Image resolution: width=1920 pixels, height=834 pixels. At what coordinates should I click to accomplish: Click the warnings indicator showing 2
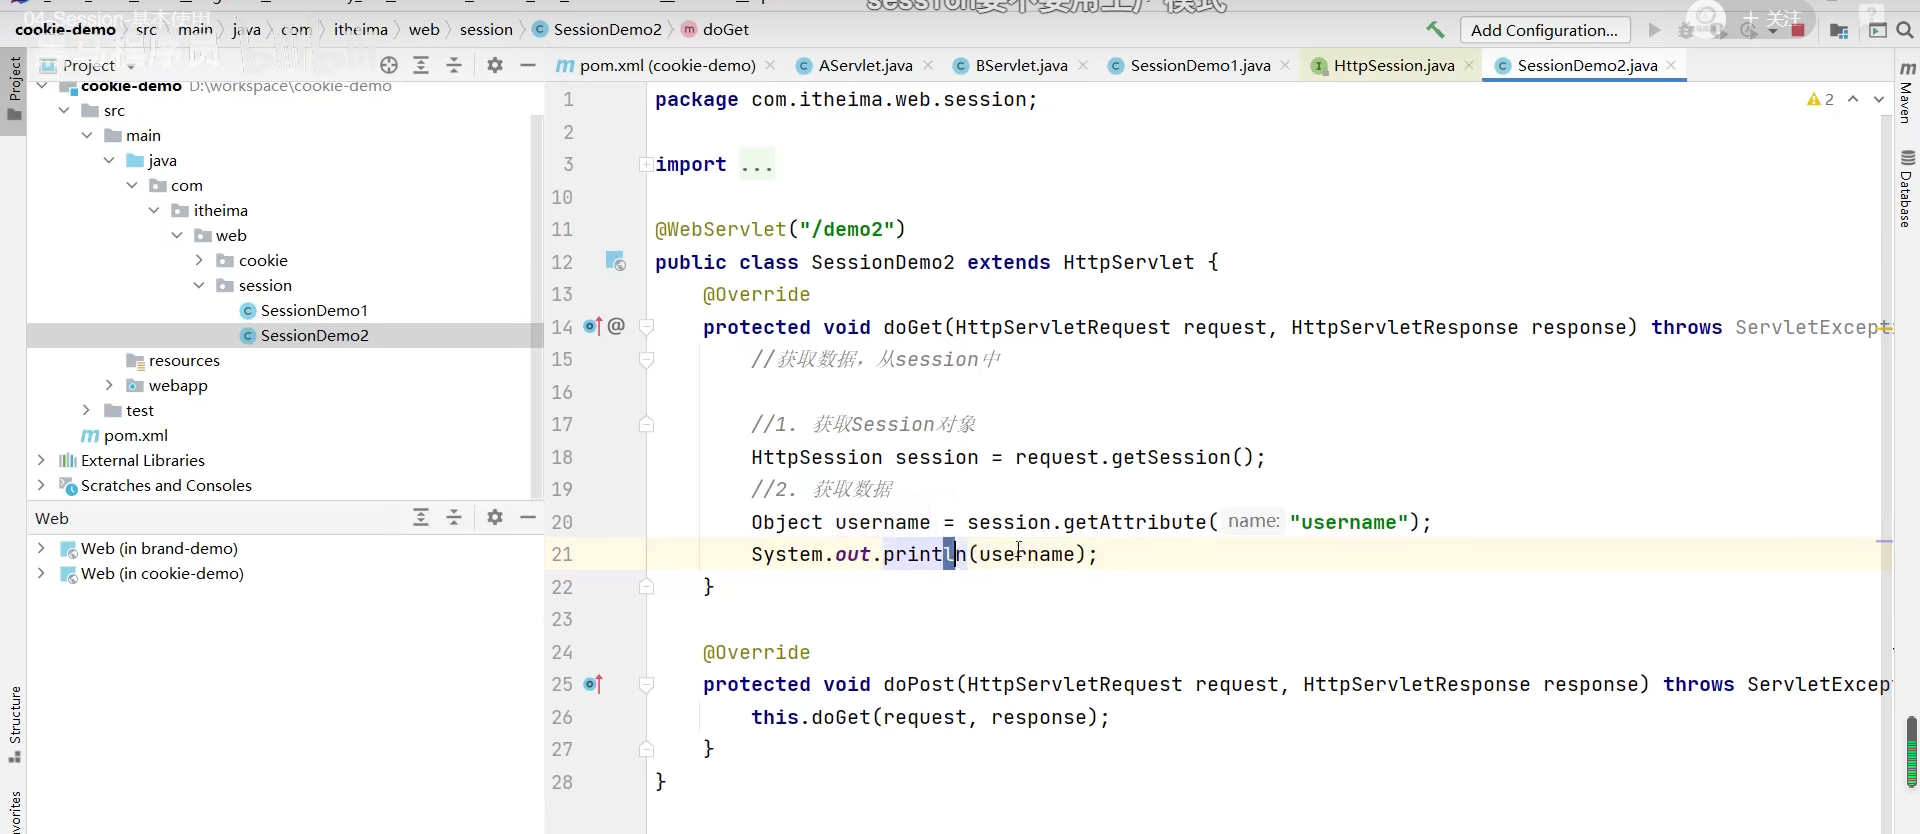tap(1820, 99)
